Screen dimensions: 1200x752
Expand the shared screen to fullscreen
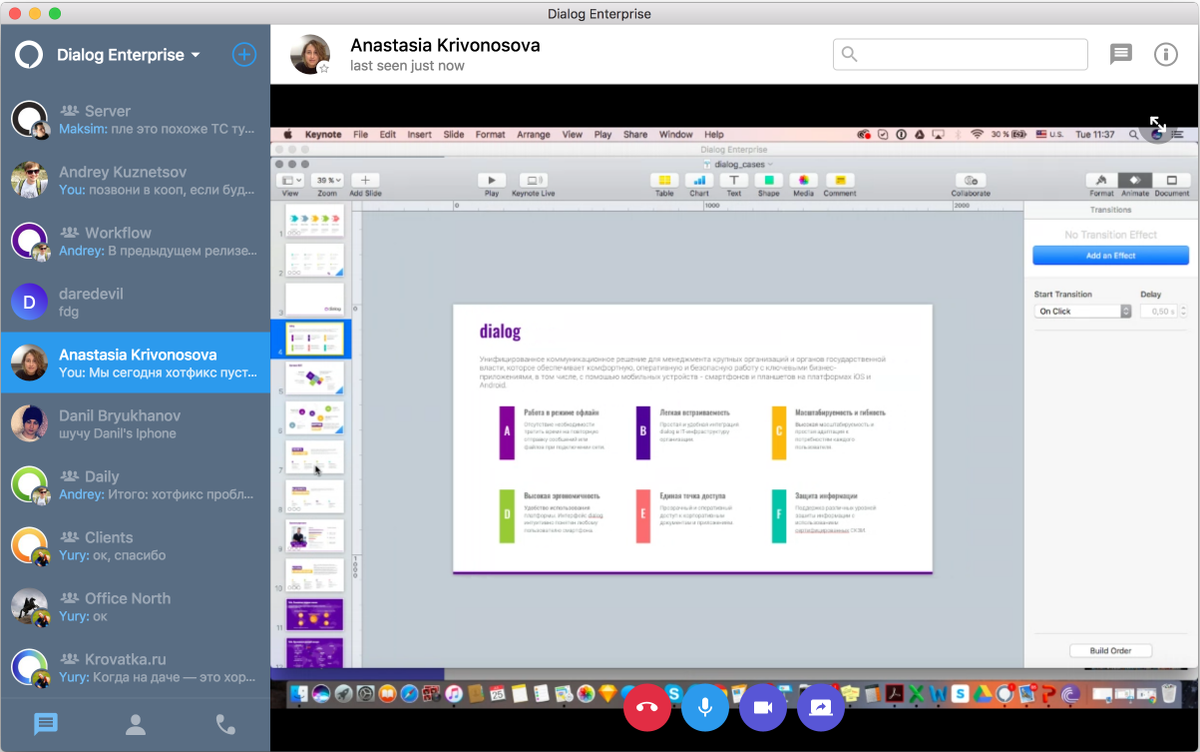(x=1157, y=124)
